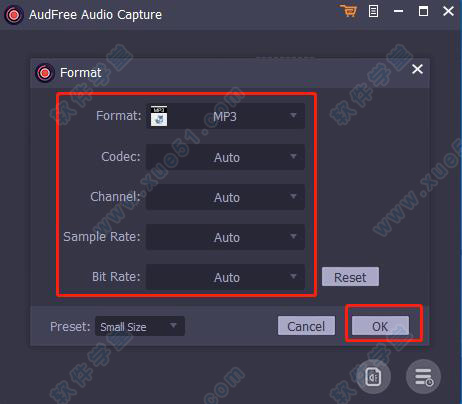Minimize the AudFree Audio Capture window
The height and width of the screenshot is (404, 462).
pos(398,12)
